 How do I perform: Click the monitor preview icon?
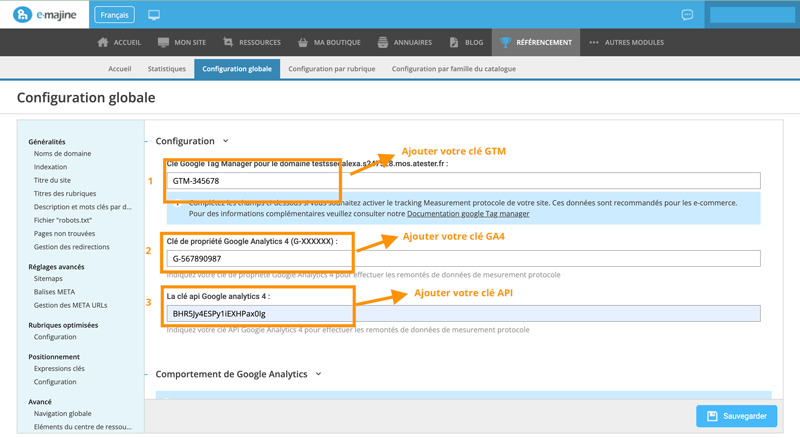(x=154, y=15)
